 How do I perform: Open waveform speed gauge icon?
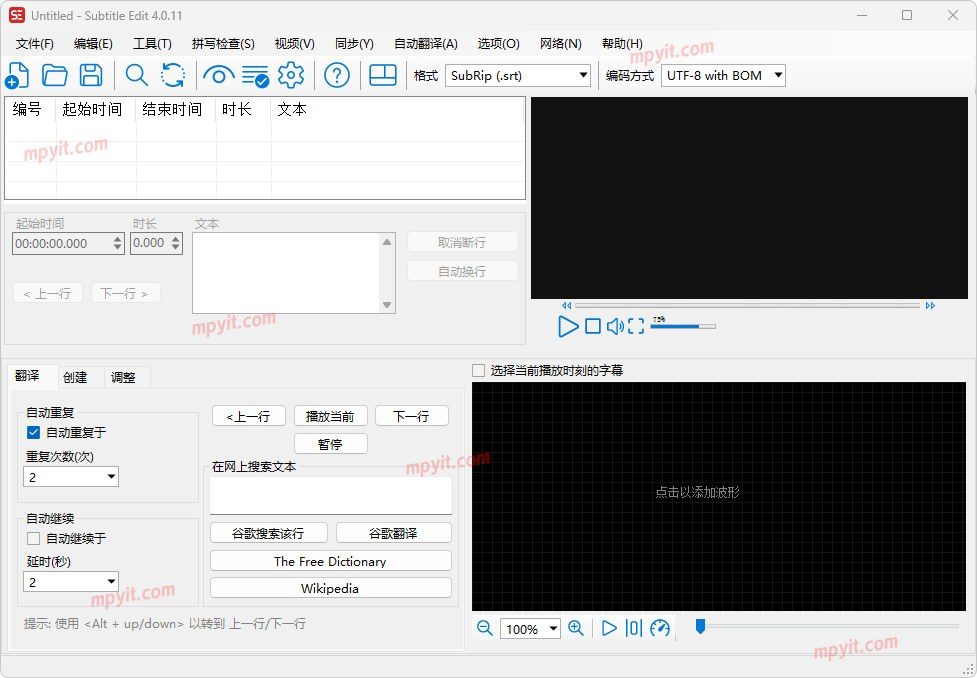point(660,628)
